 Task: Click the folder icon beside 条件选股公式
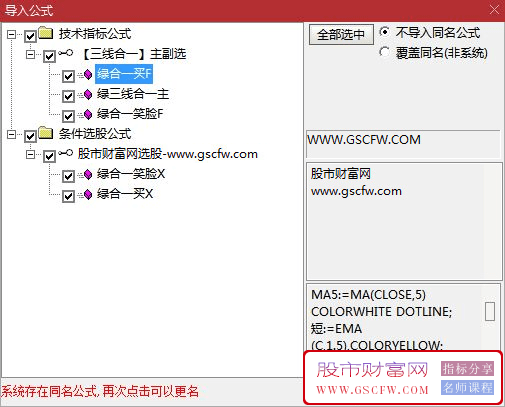click(x=46, y=133)
